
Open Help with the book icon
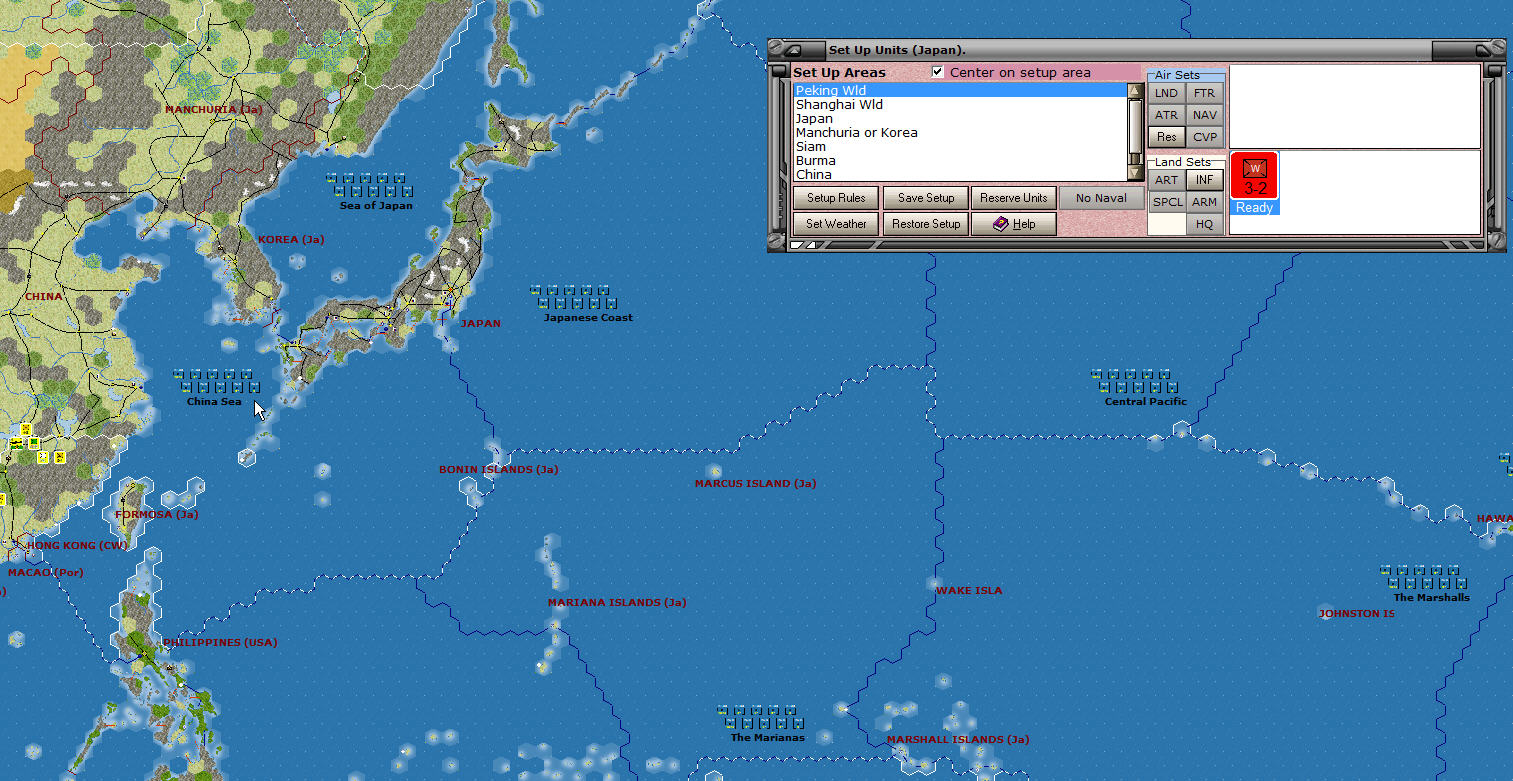pyautogui.click(x=1013, y=224)
